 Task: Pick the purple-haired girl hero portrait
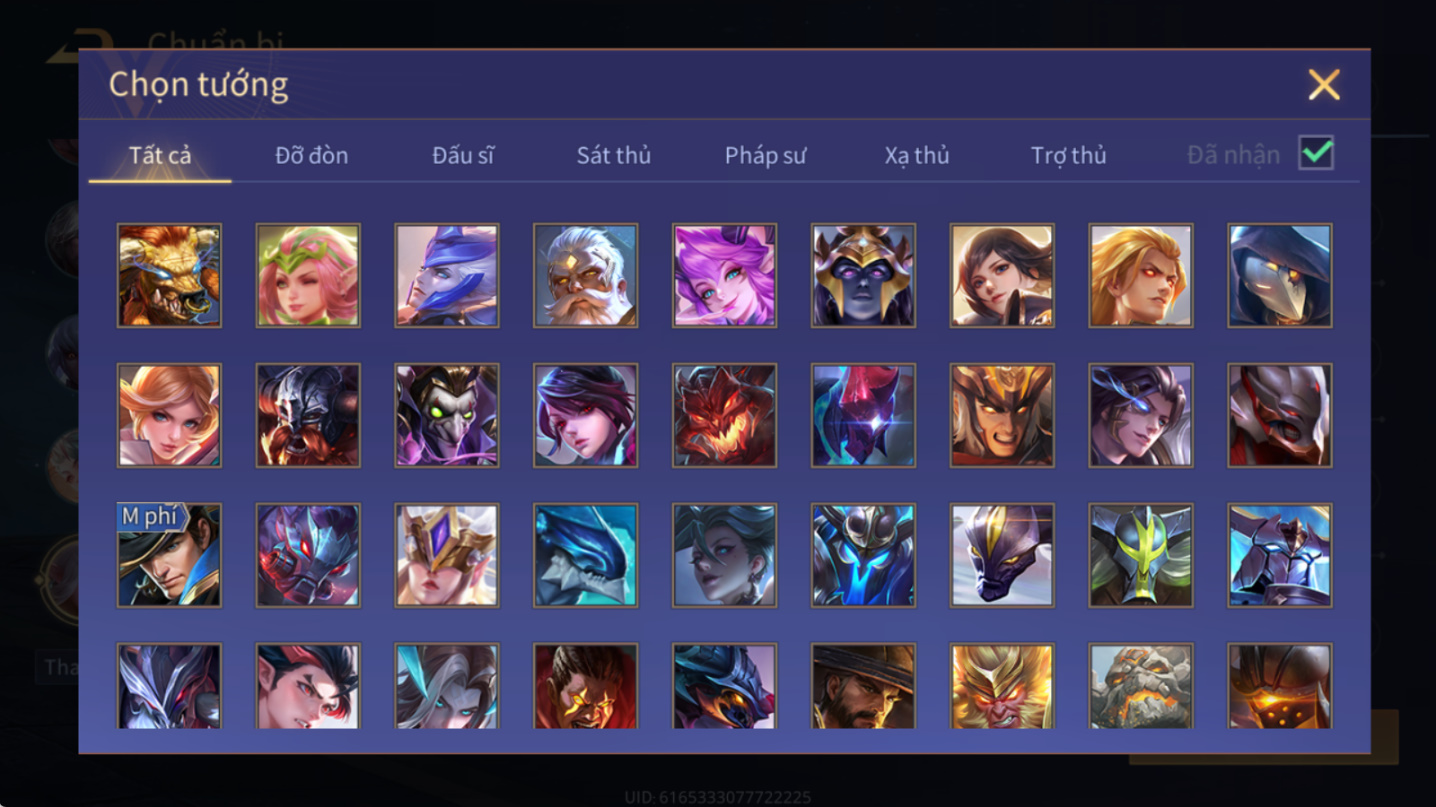click(x=724, y=276)
